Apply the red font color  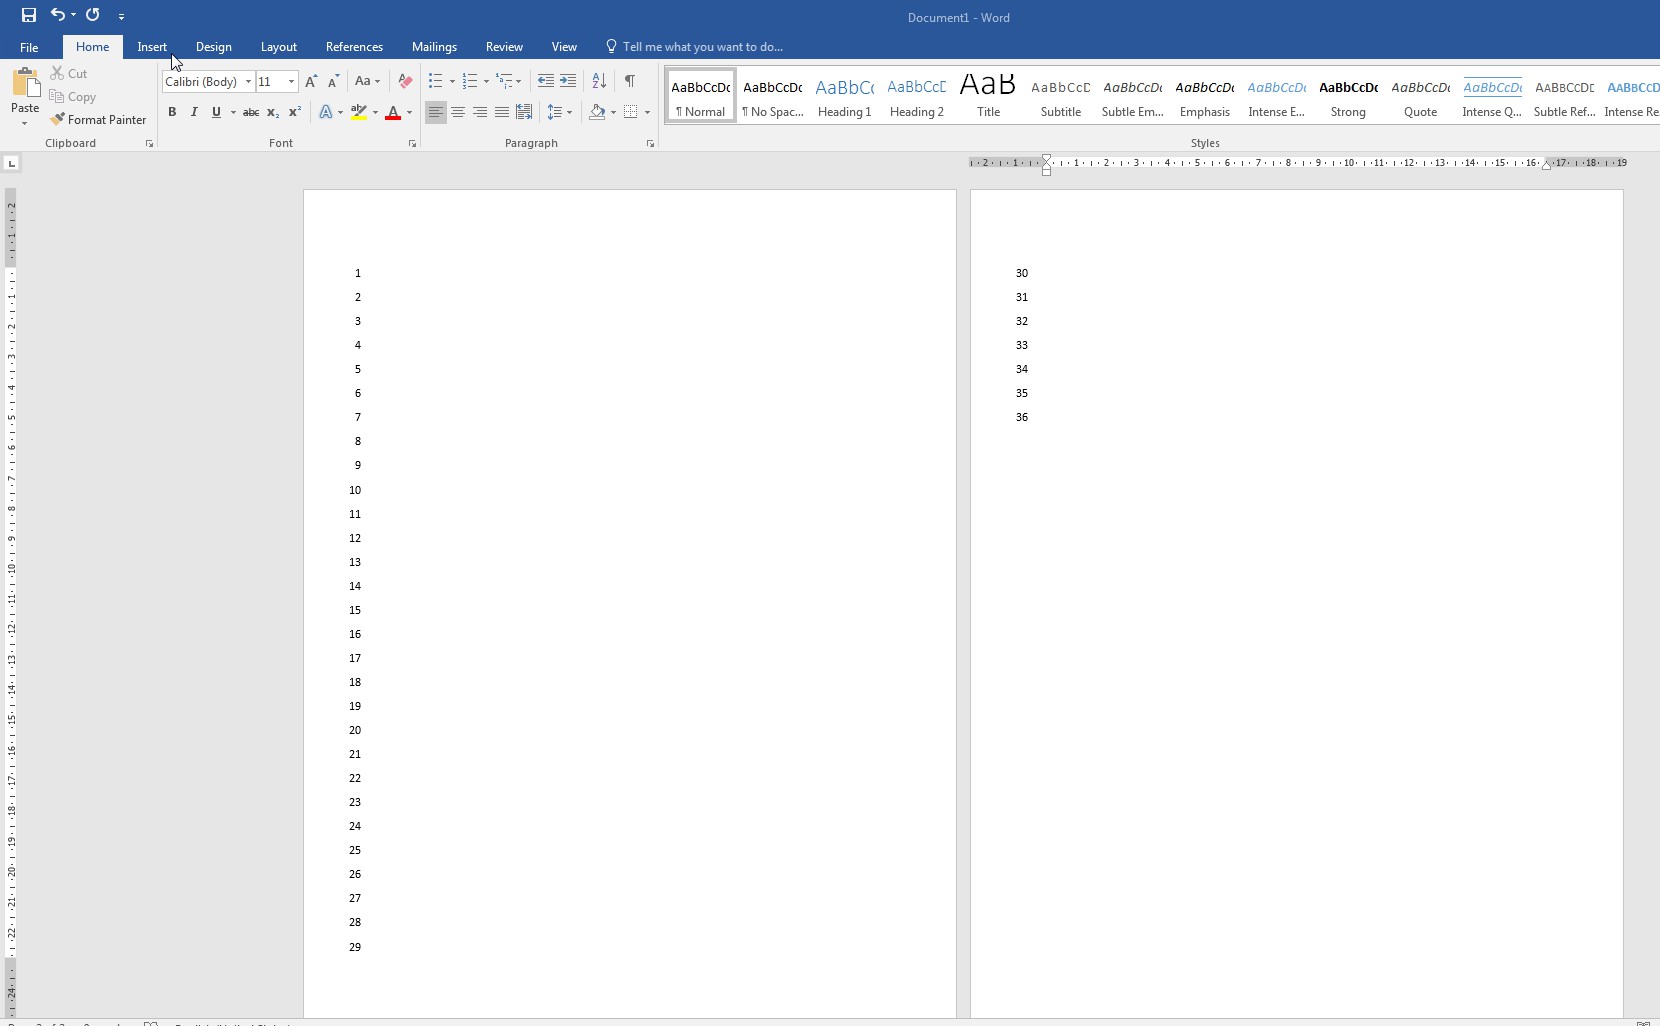coord(393,112)
